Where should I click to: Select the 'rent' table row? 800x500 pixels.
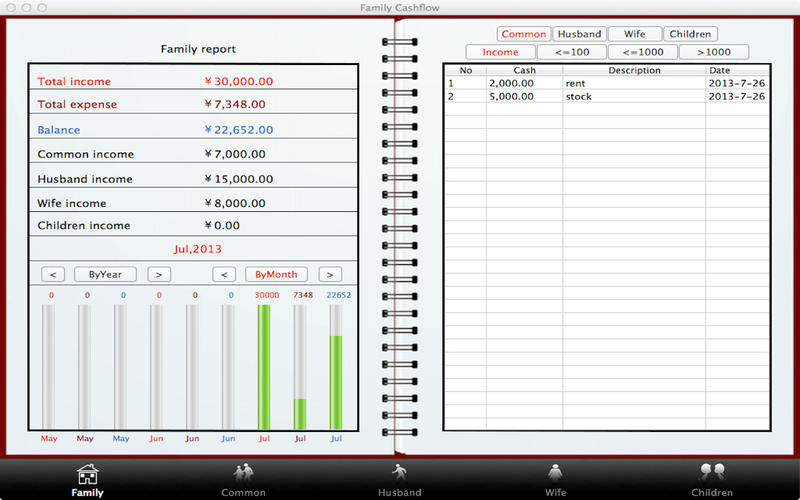607,83
